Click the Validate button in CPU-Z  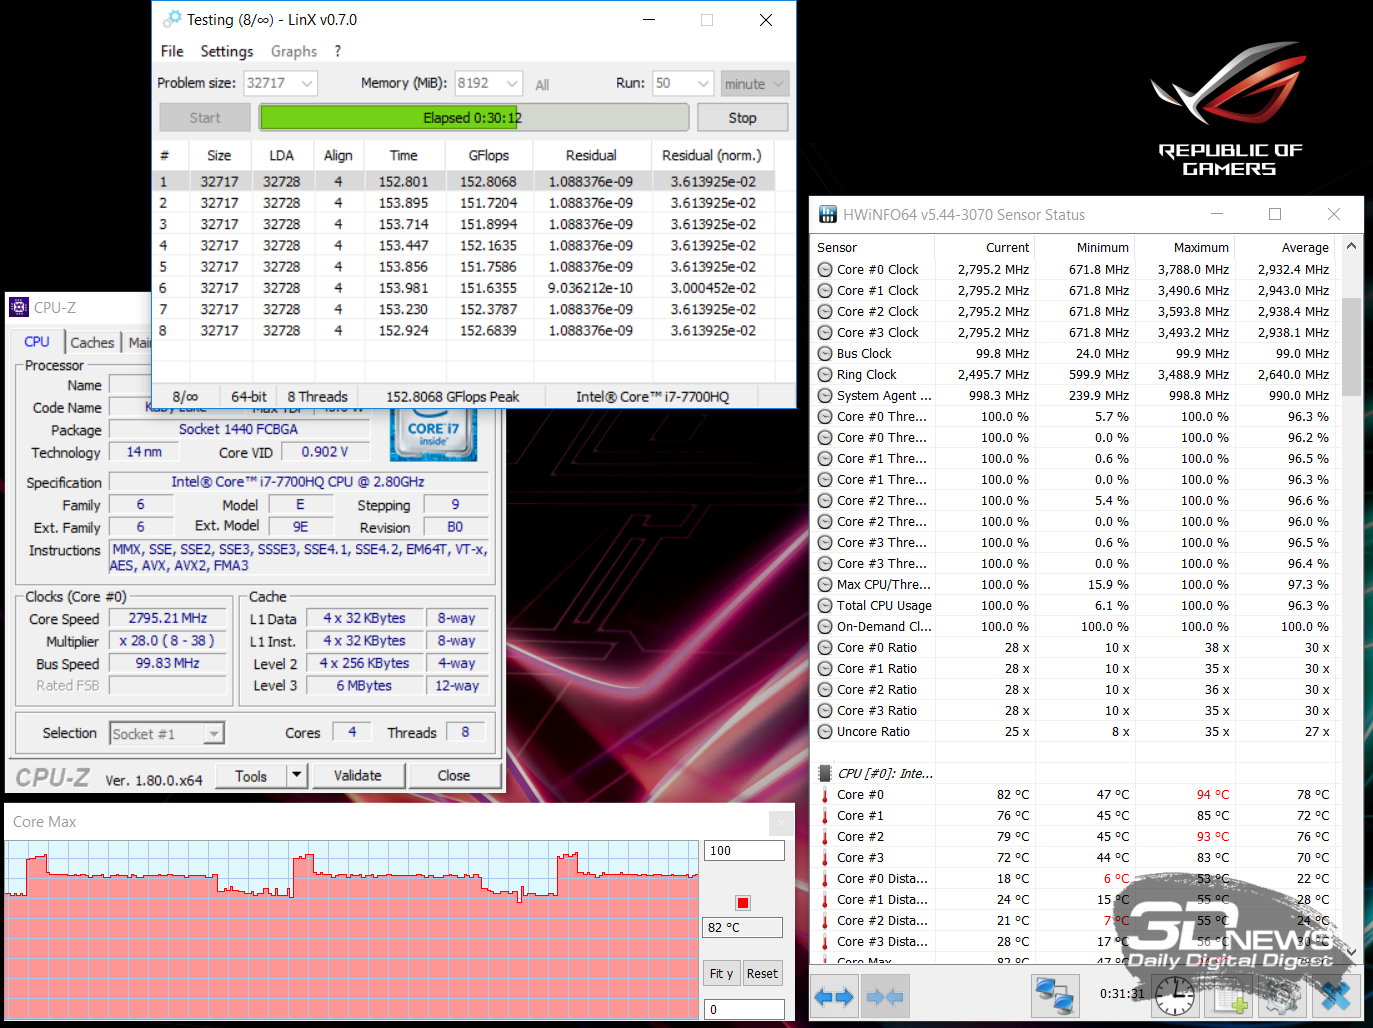click(x=357, y=775)
